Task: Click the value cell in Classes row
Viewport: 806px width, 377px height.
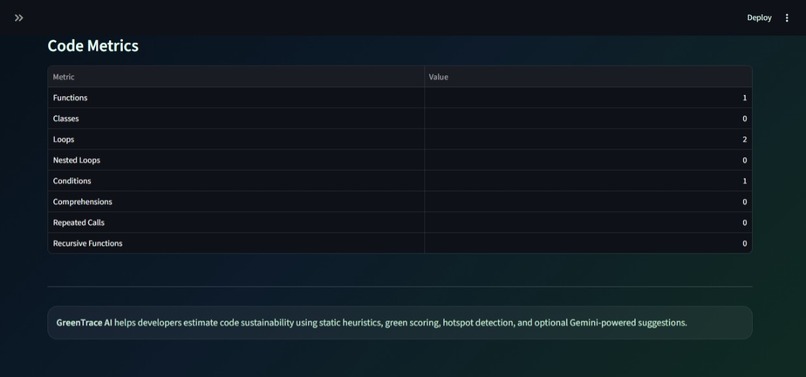Action: tap(588, 118)
